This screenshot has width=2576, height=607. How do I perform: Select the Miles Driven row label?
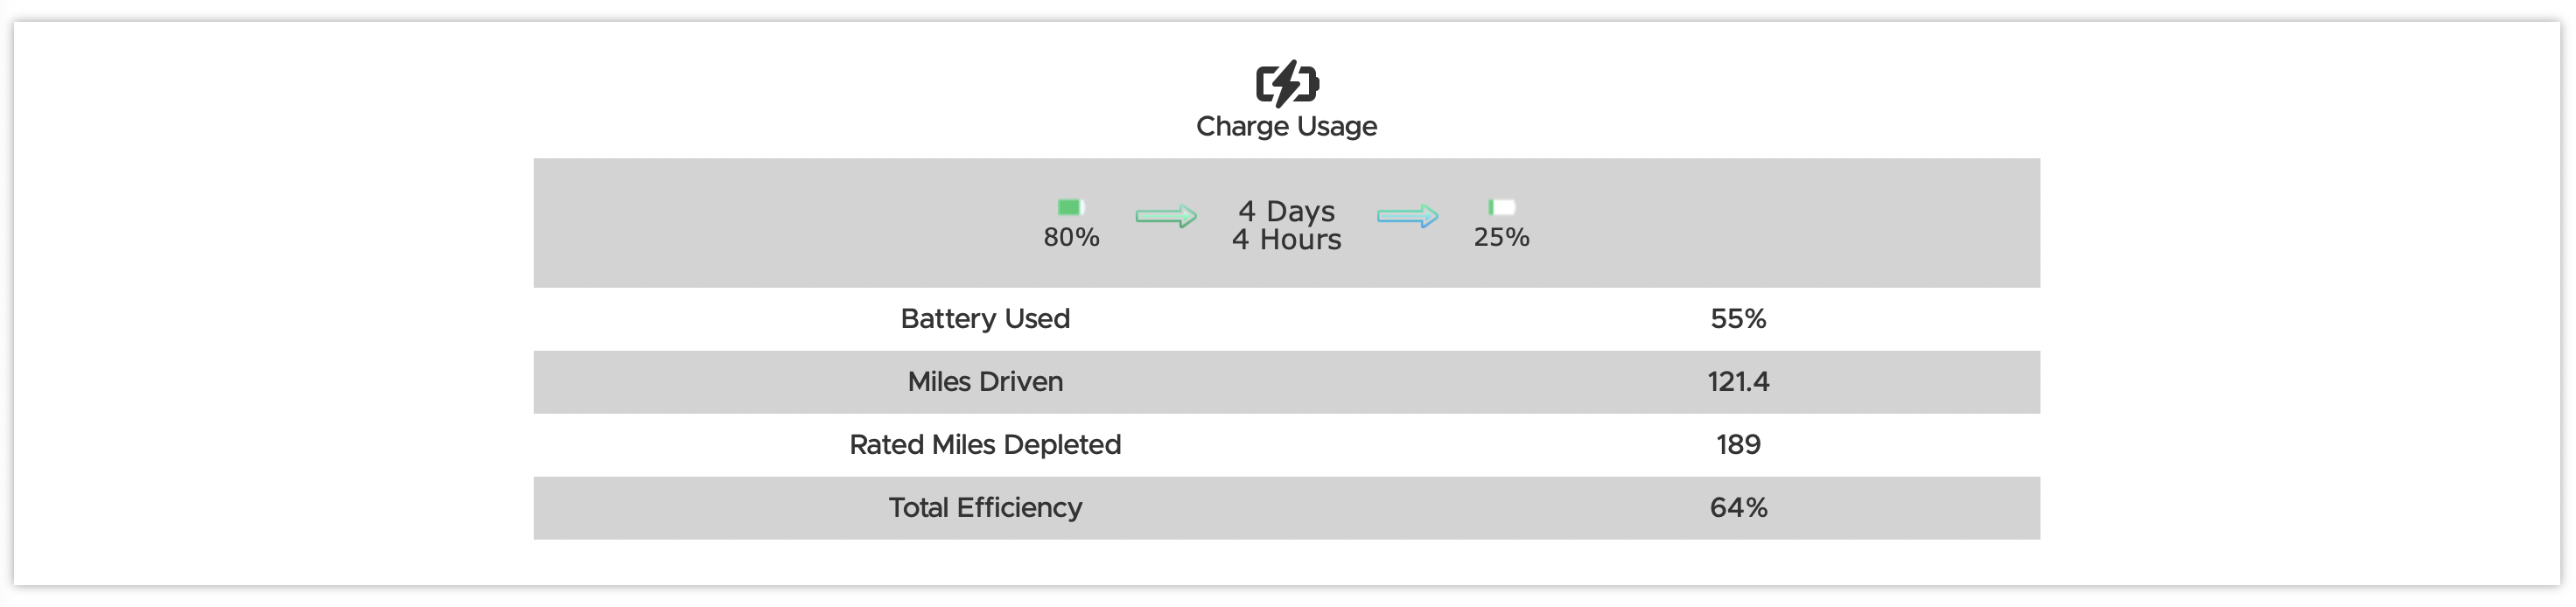pos(985,382)
